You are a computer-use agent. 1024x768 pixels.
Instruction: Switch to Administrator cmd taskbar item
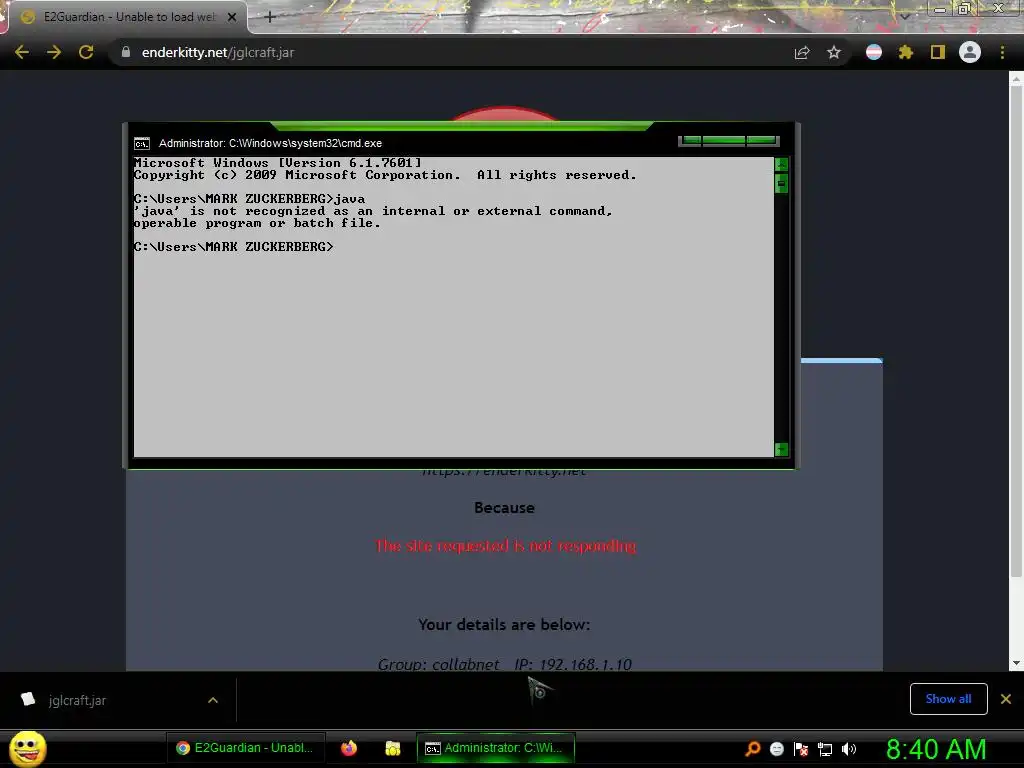tap(495, 748)
